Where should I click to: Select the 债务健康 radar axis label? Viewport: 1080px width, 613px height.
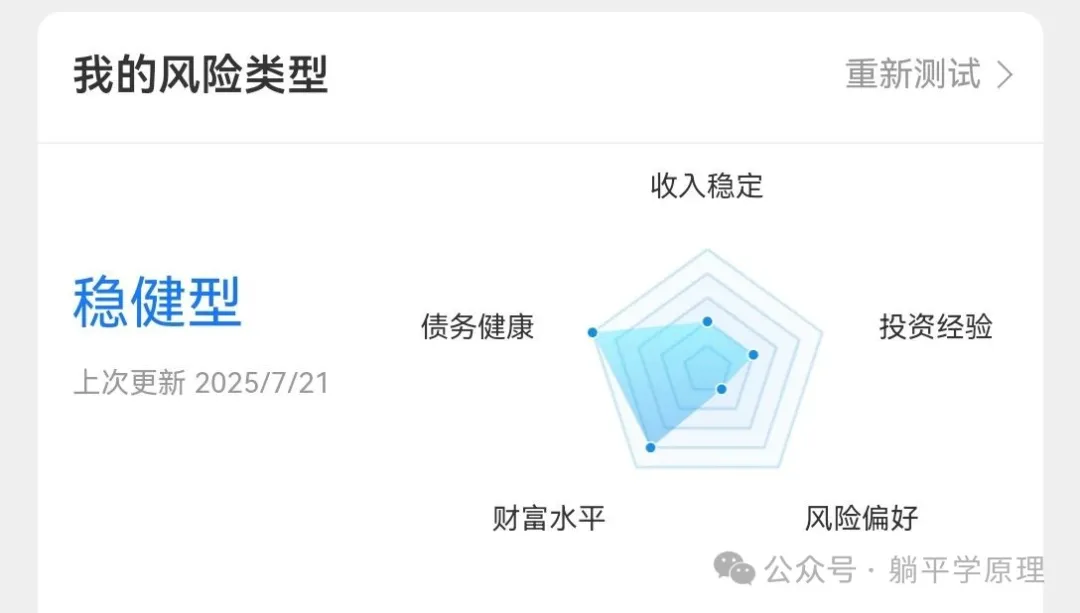click(x=477, y=326)
